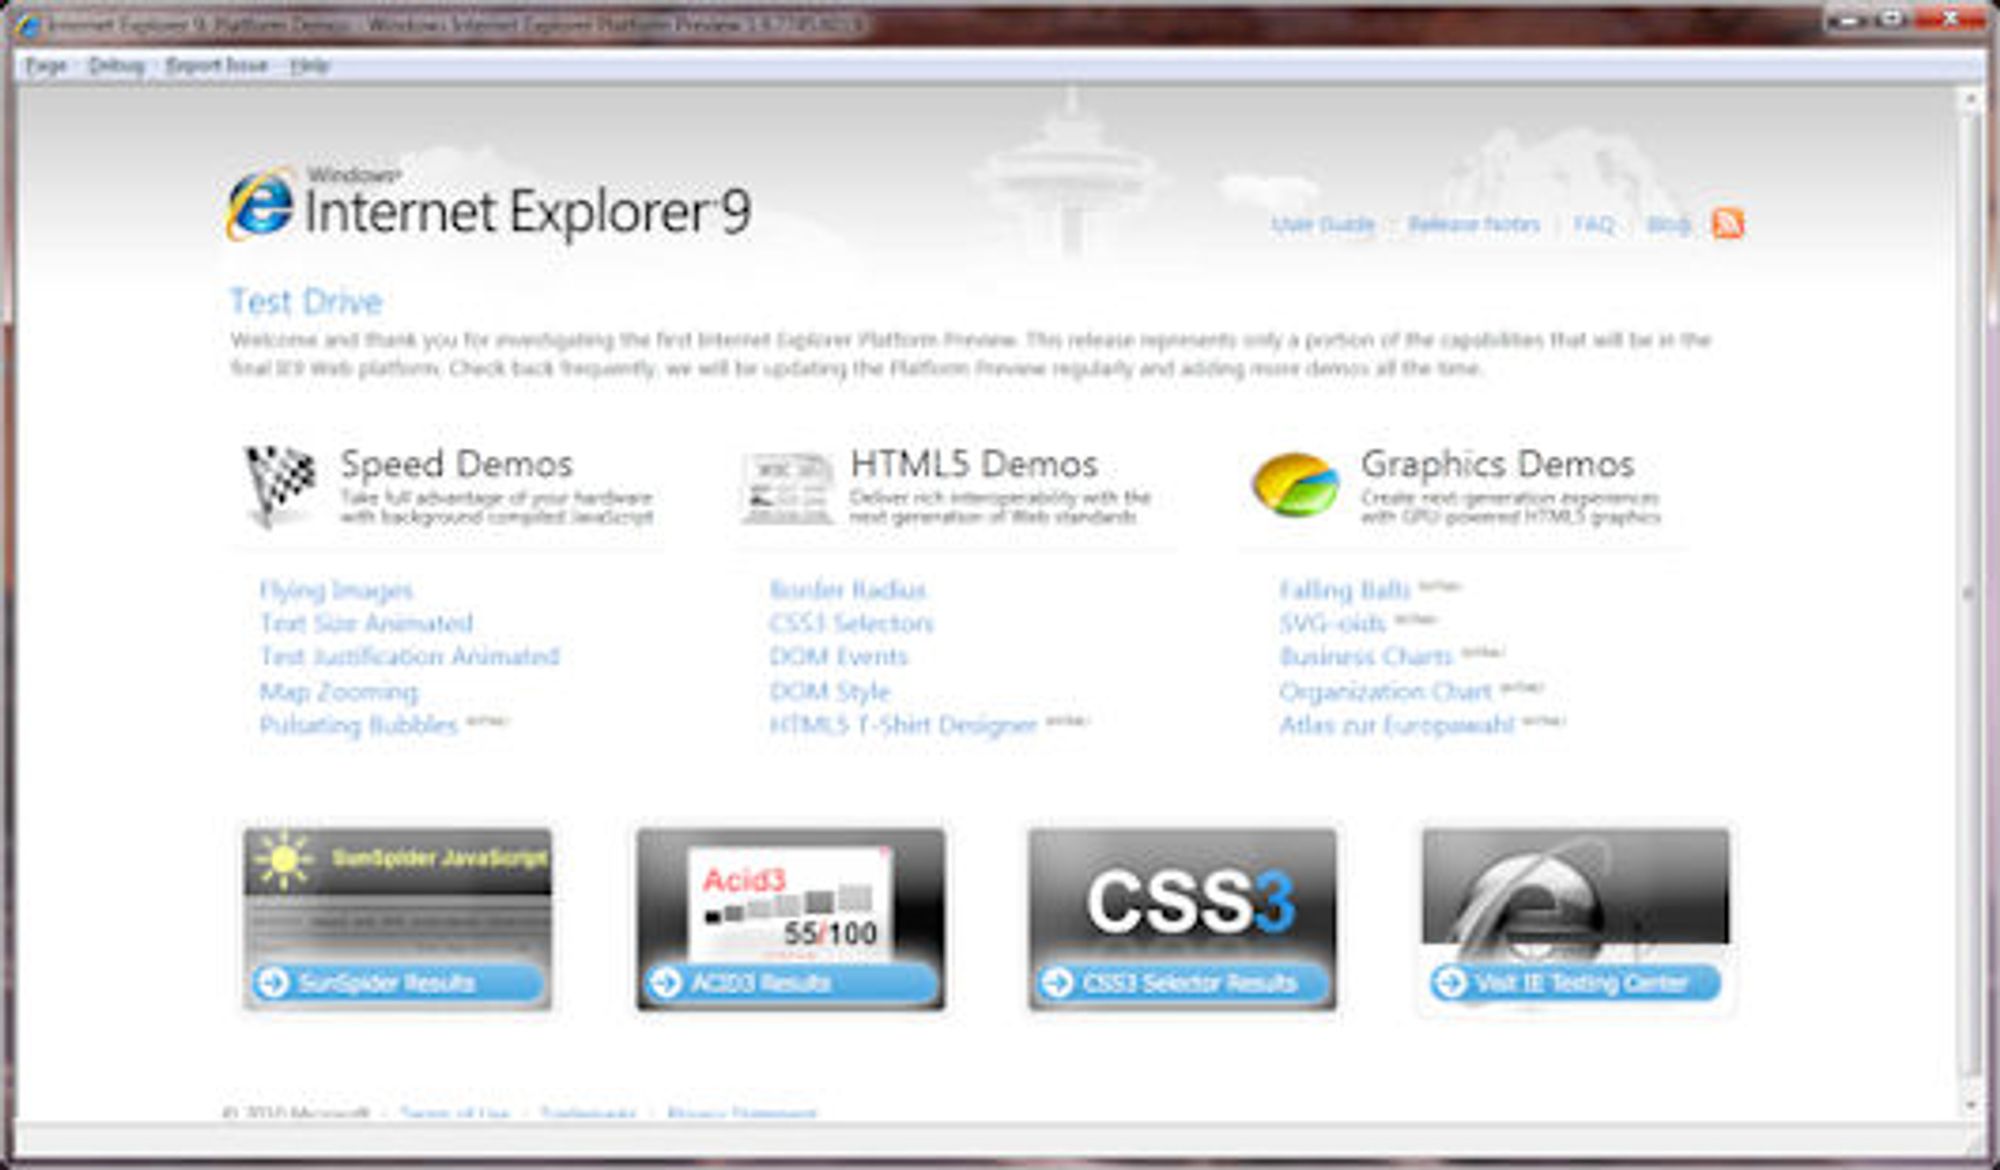This screenshot has height=1170, width=2000.
Task: Click the arrow icon on Visit IE Testing Center
Action: point(1450,983)
